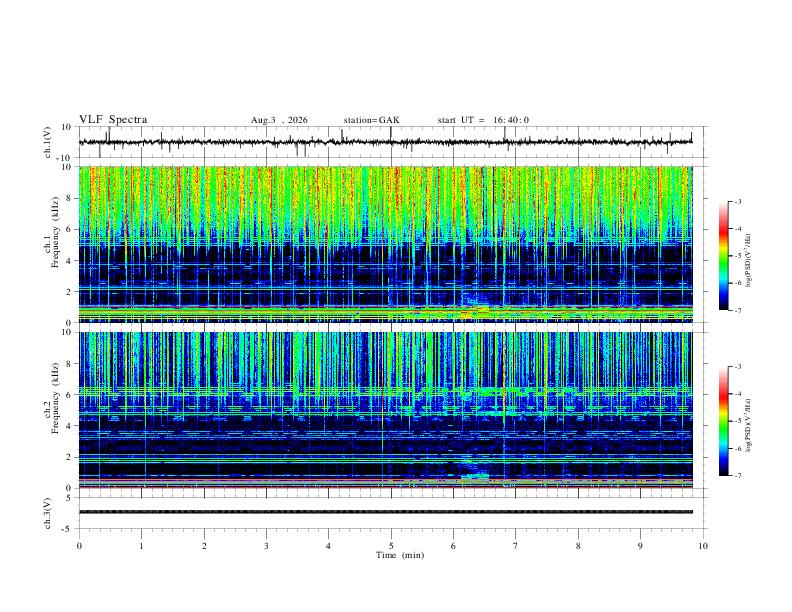Click the 10 minute tick label on time axis
This screenshot has height=612, width=792.
click(x=703, y=546)
